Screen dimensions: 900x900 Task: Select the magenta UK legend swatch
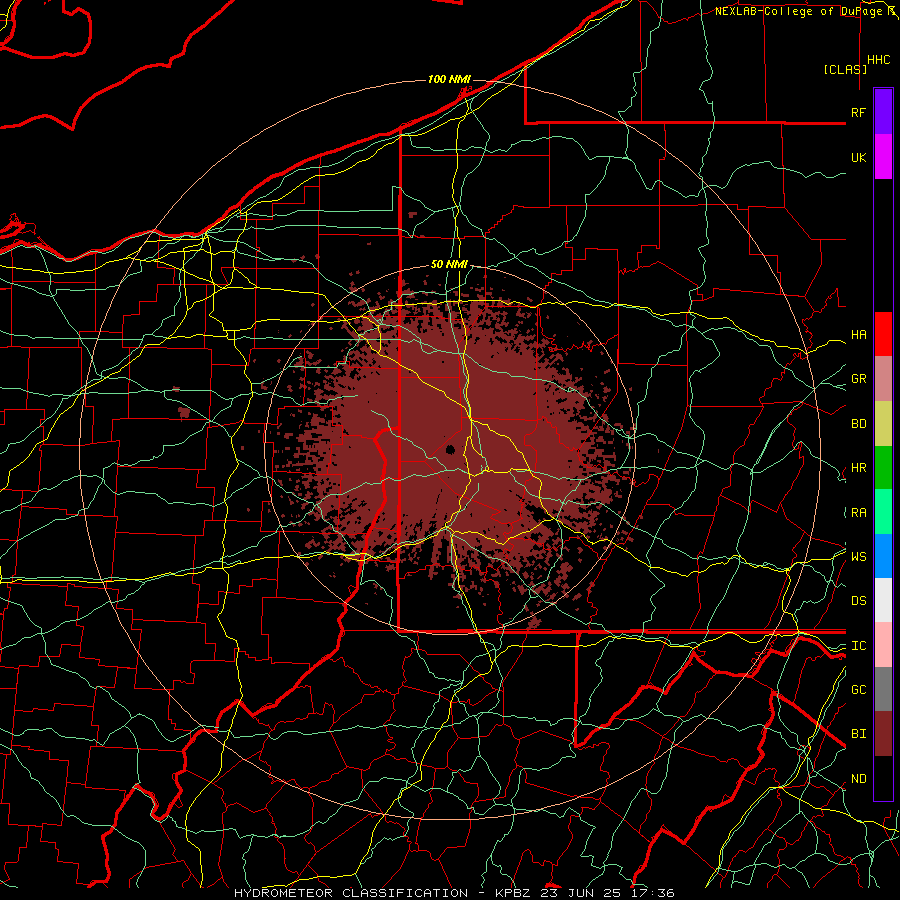[883, 157]
